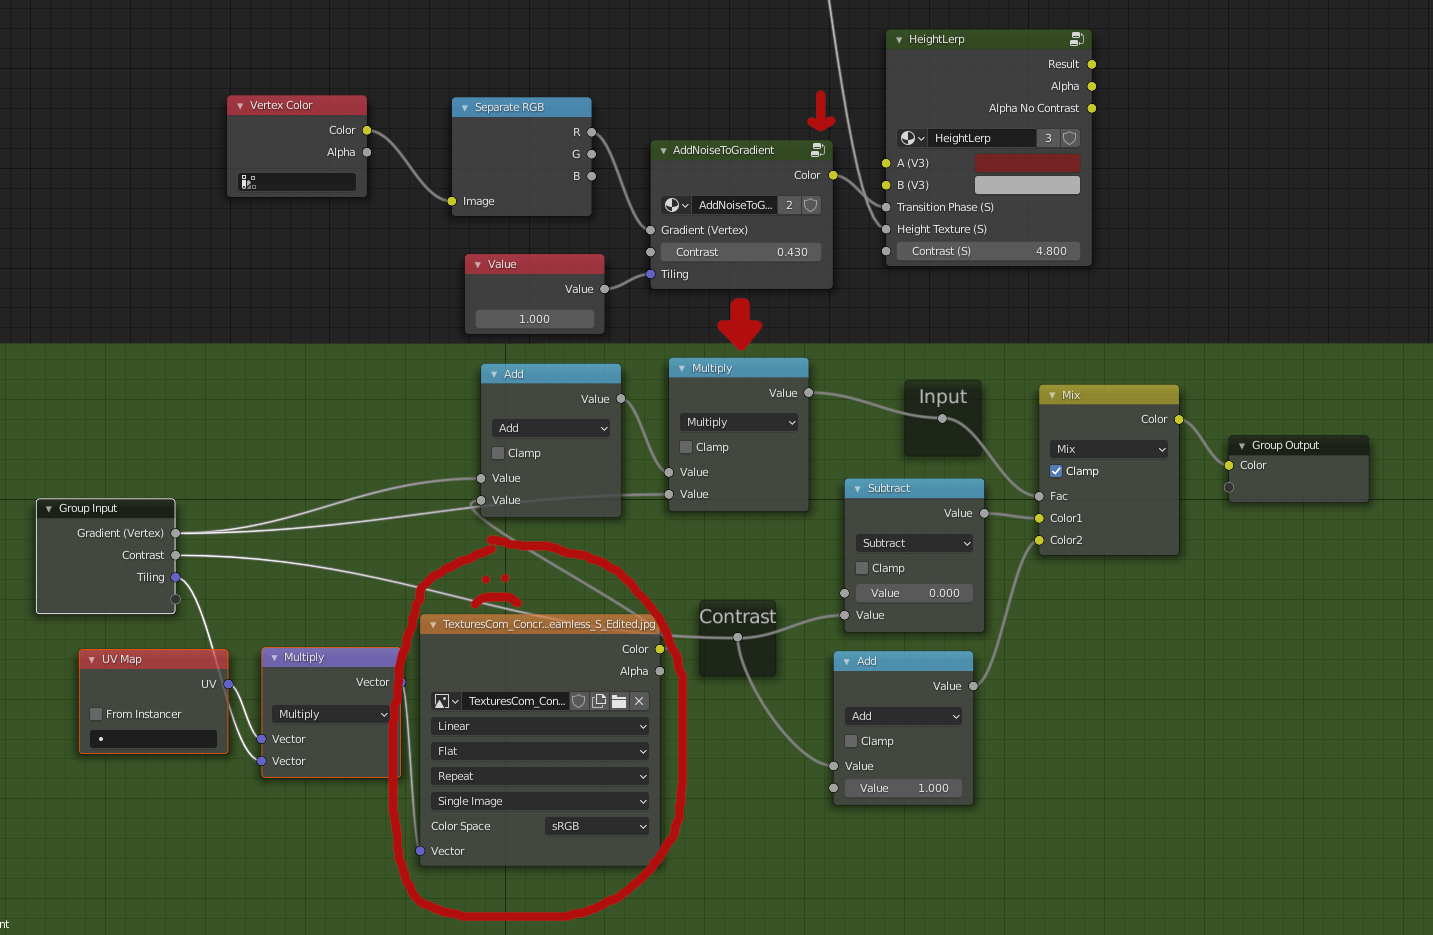Click Color output socket on Vertex Color node

[367, 130]
